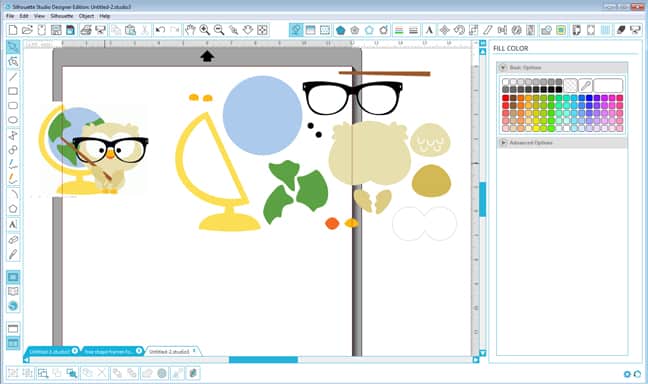The width and height of the screenshot is (648, 384).
Task: Click the Offset icon at bottom toolbar end
Action: (x=193, y=373)
